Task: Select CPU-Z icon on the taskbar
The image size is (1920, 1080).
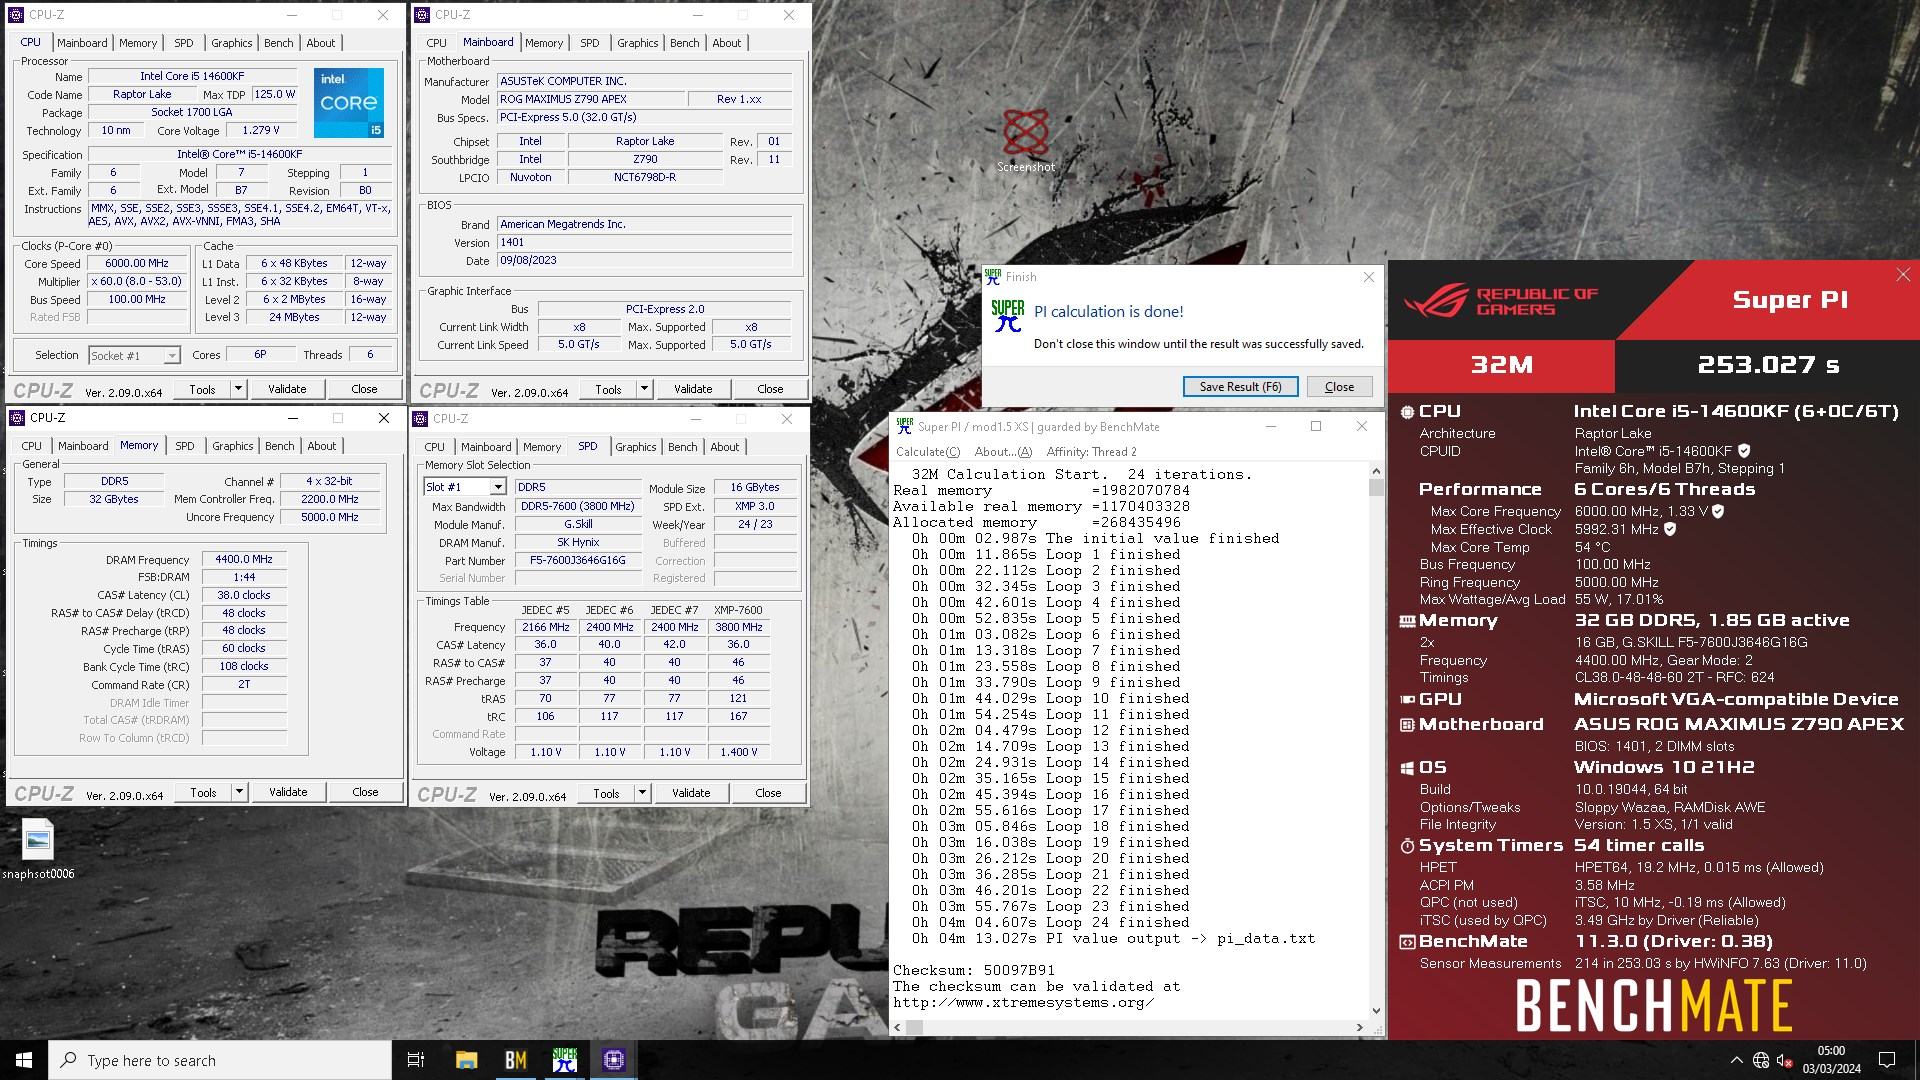Action: (x=614, y=1060)
